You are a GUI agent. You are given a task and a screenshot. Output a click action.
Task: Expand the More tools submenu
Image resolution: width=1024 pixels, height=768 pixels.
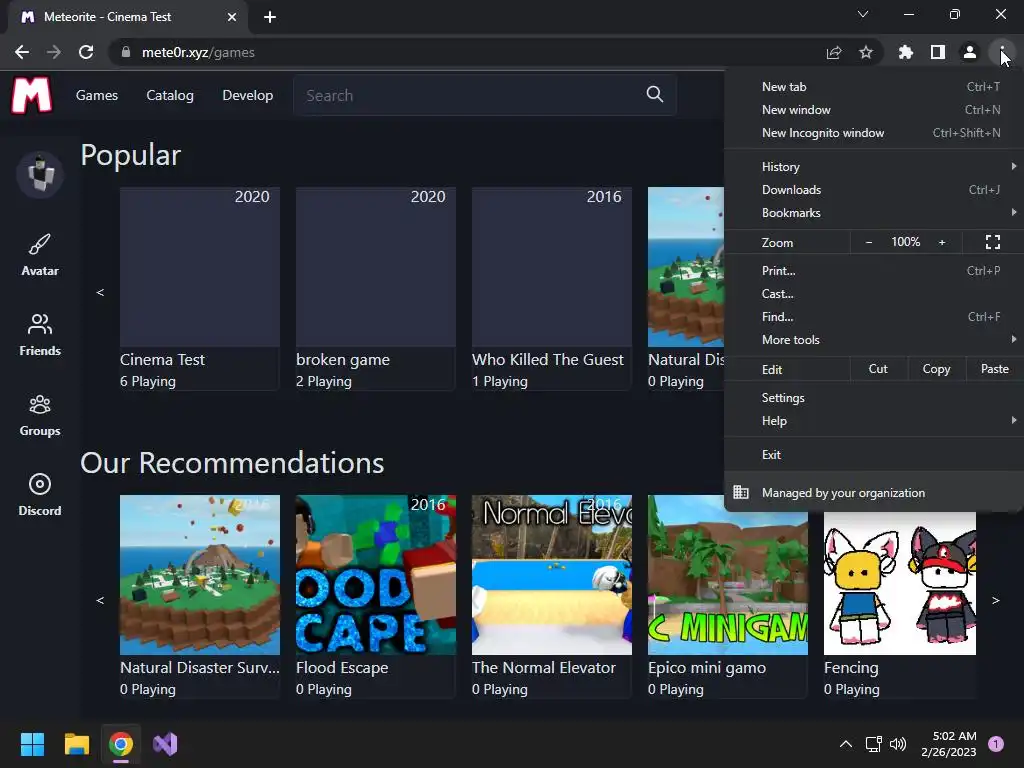pos(874,340)
